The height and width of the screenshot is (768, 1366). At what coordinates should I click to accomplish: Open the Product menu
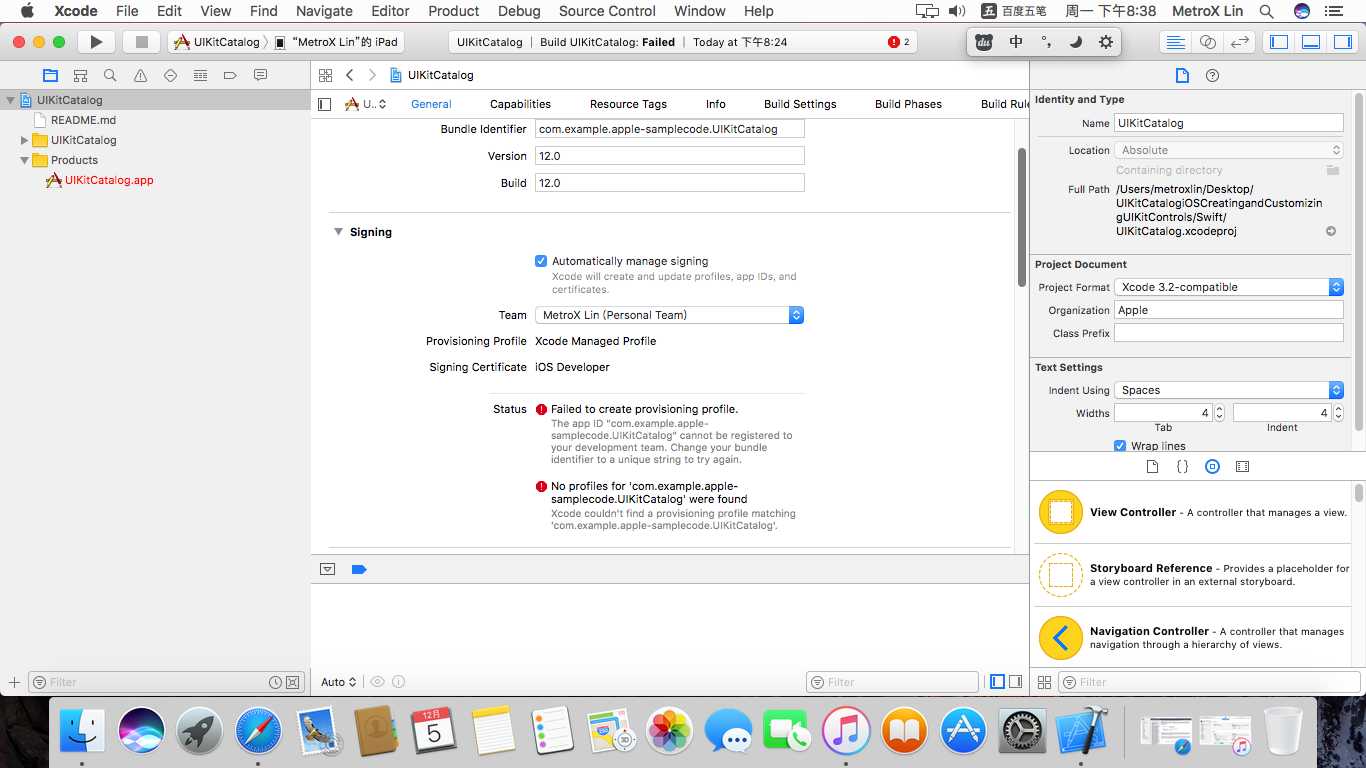[453, 11]
